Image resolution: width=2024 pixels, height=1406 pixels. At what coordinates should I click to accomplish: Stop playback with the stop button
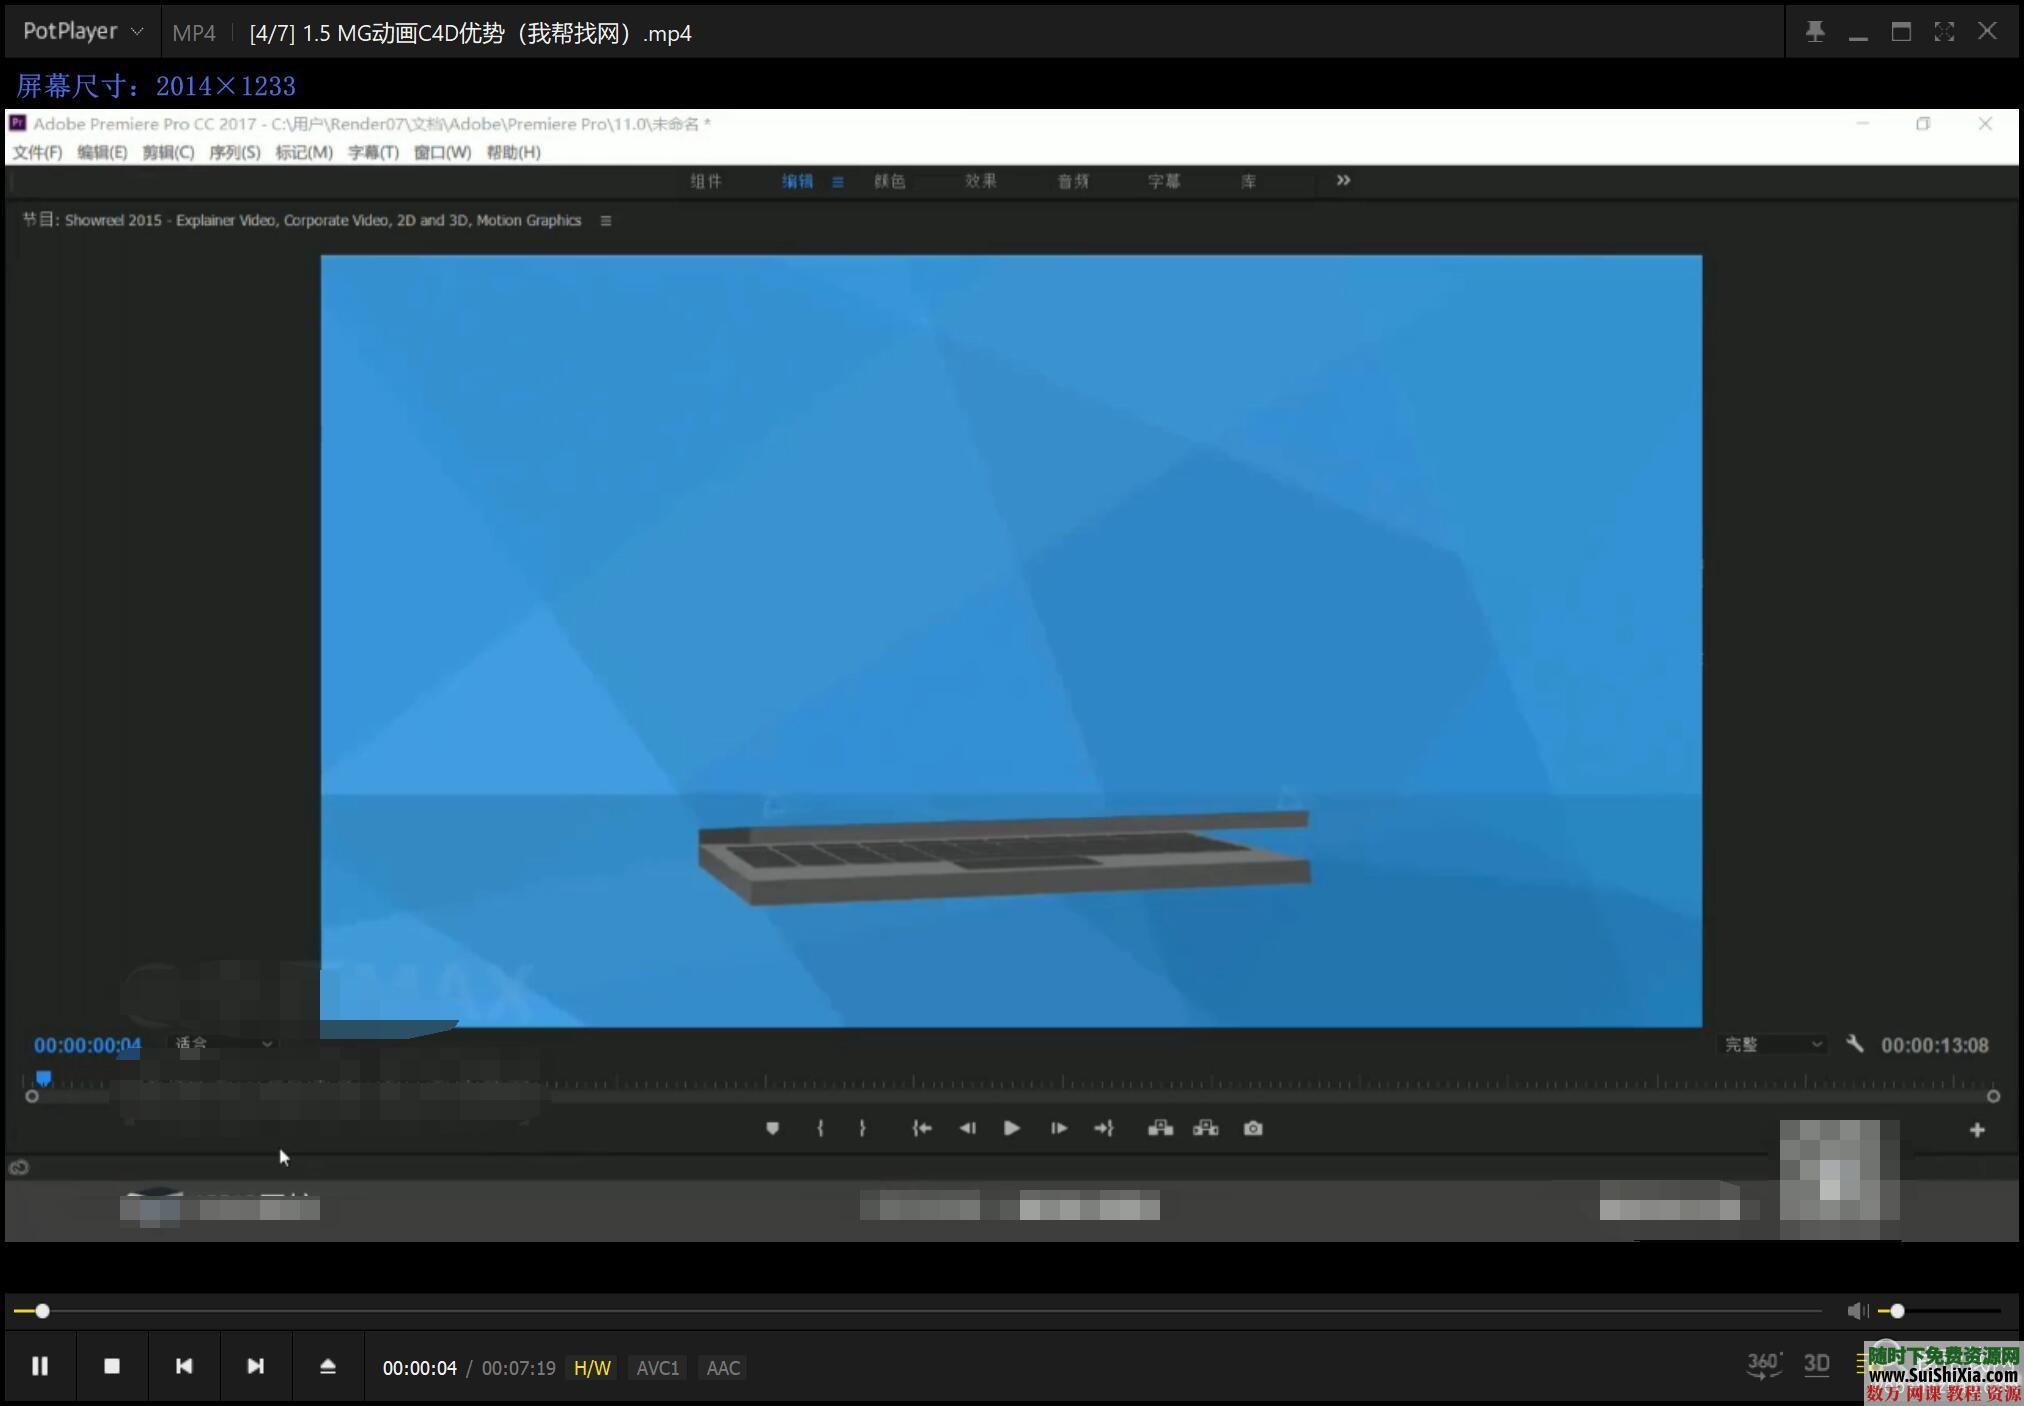click(112, 1366)
